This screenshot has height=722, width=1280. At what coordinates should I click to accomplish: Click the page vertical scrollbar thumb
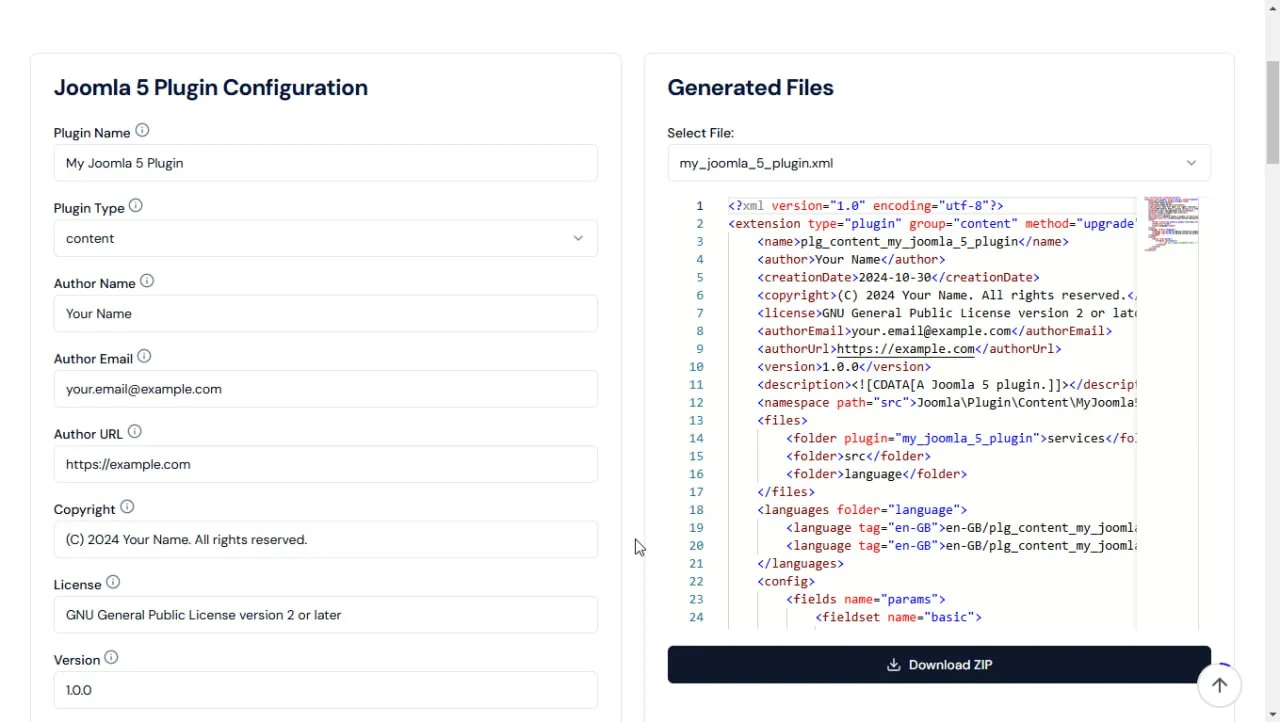point(1272,112)
